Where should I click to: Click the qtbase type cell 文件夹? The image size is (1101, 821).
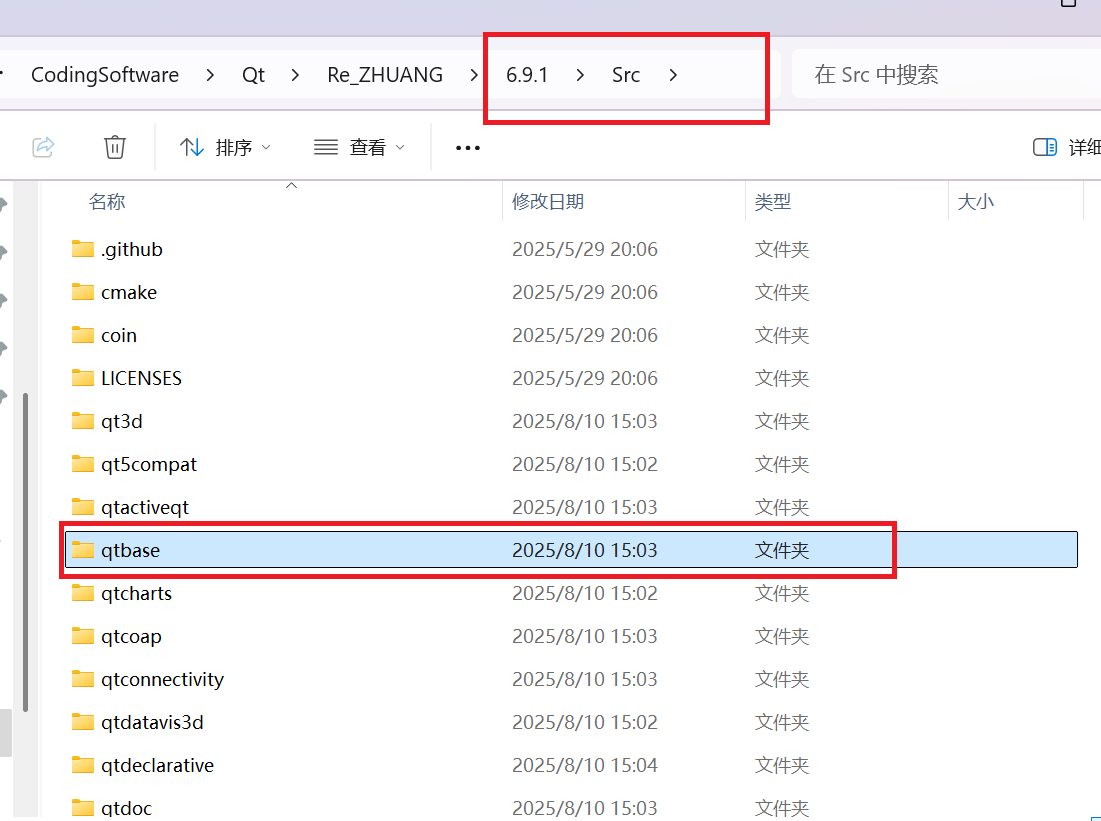pos(782,550)
